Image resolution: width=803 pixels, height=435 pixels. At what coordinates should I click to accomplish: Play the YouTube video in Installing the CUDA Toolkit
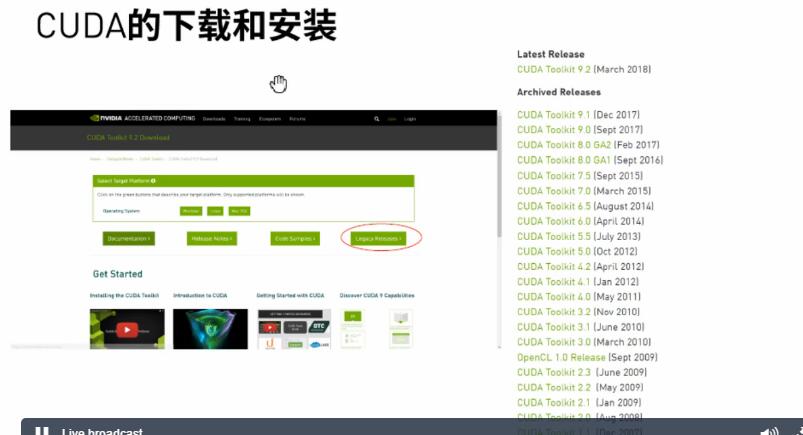[x=127, y=328]
